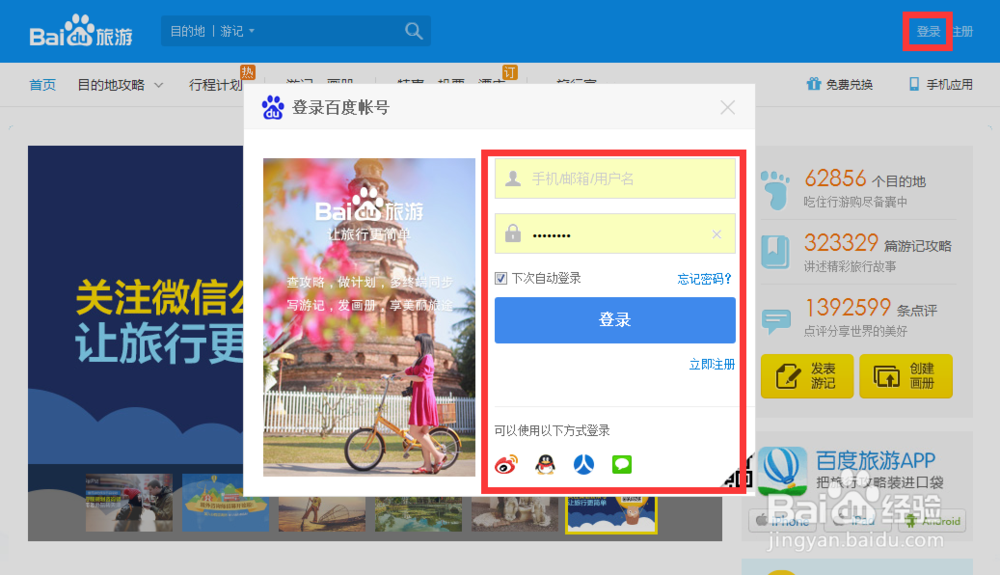Click the password input field
The image size is (1000, 575).
615,234
